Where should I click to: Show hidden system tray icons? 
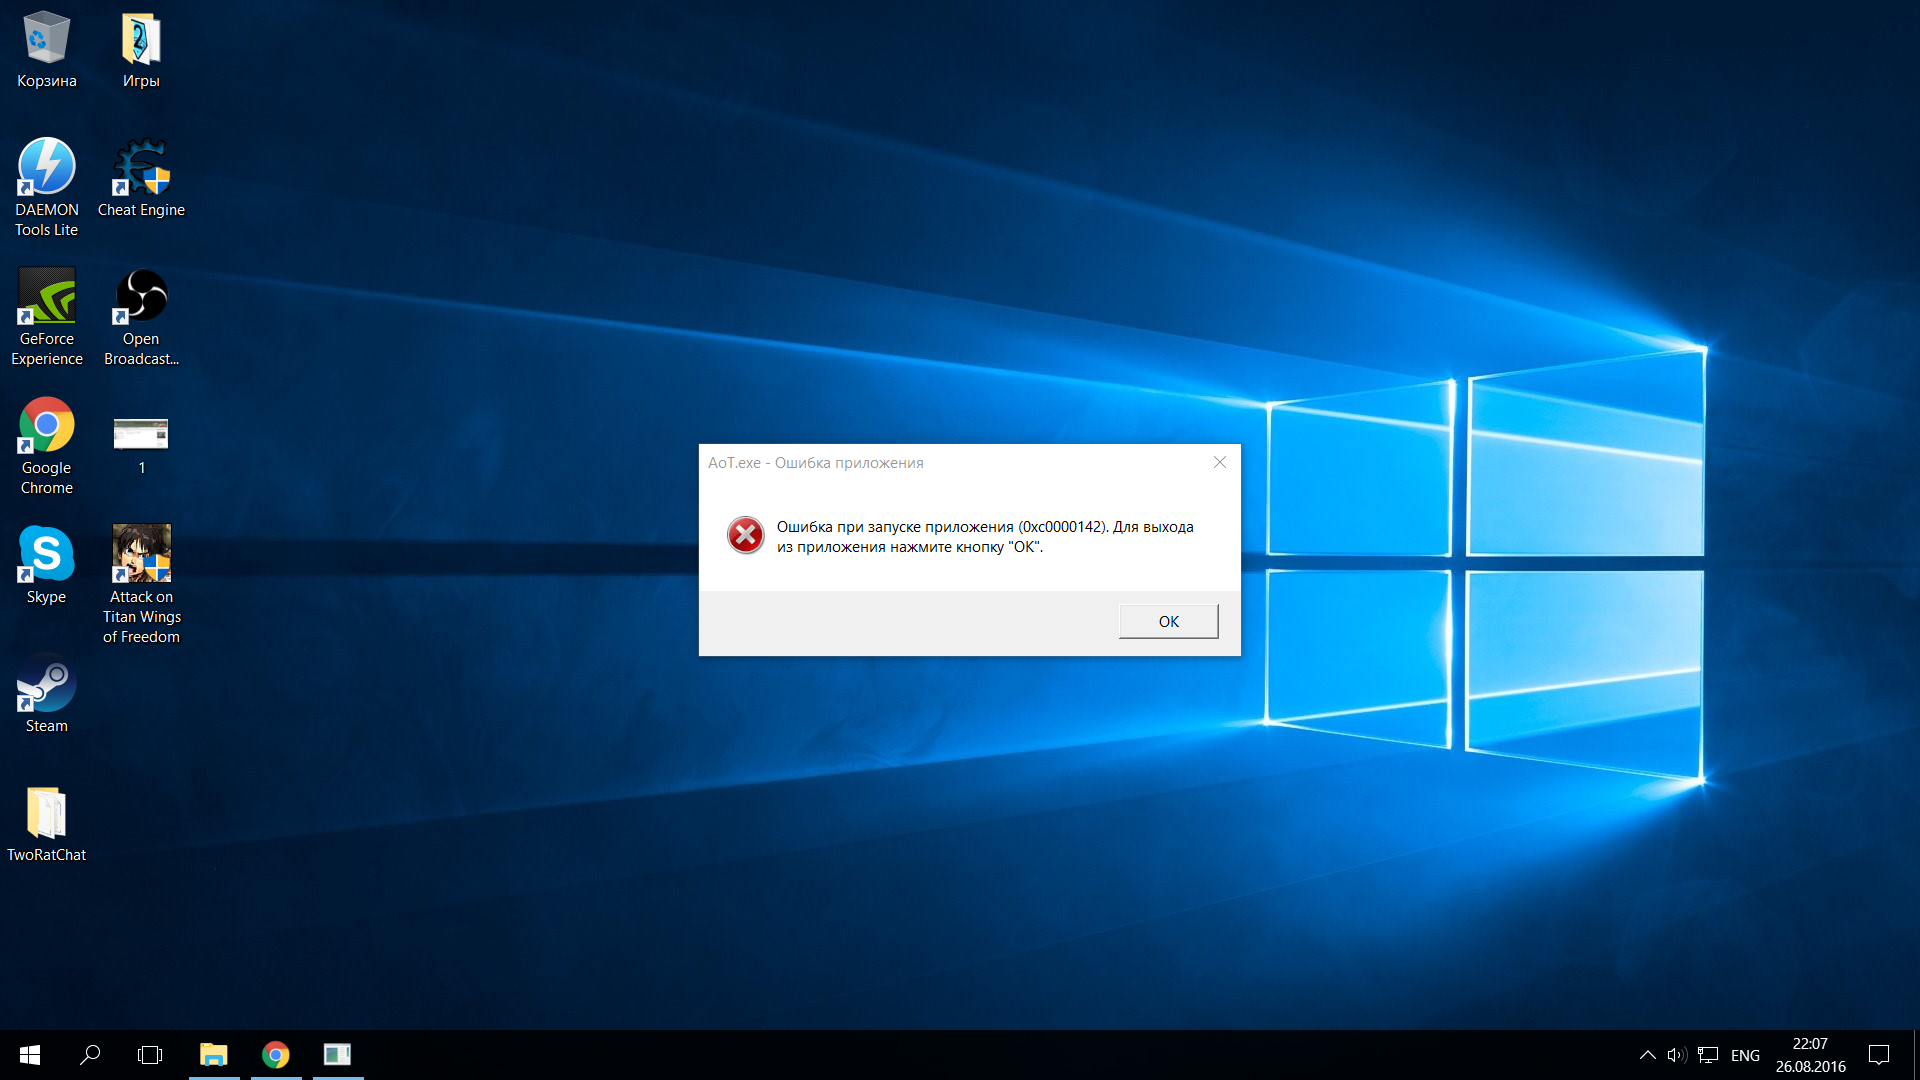click(x=1647, y=1055)
